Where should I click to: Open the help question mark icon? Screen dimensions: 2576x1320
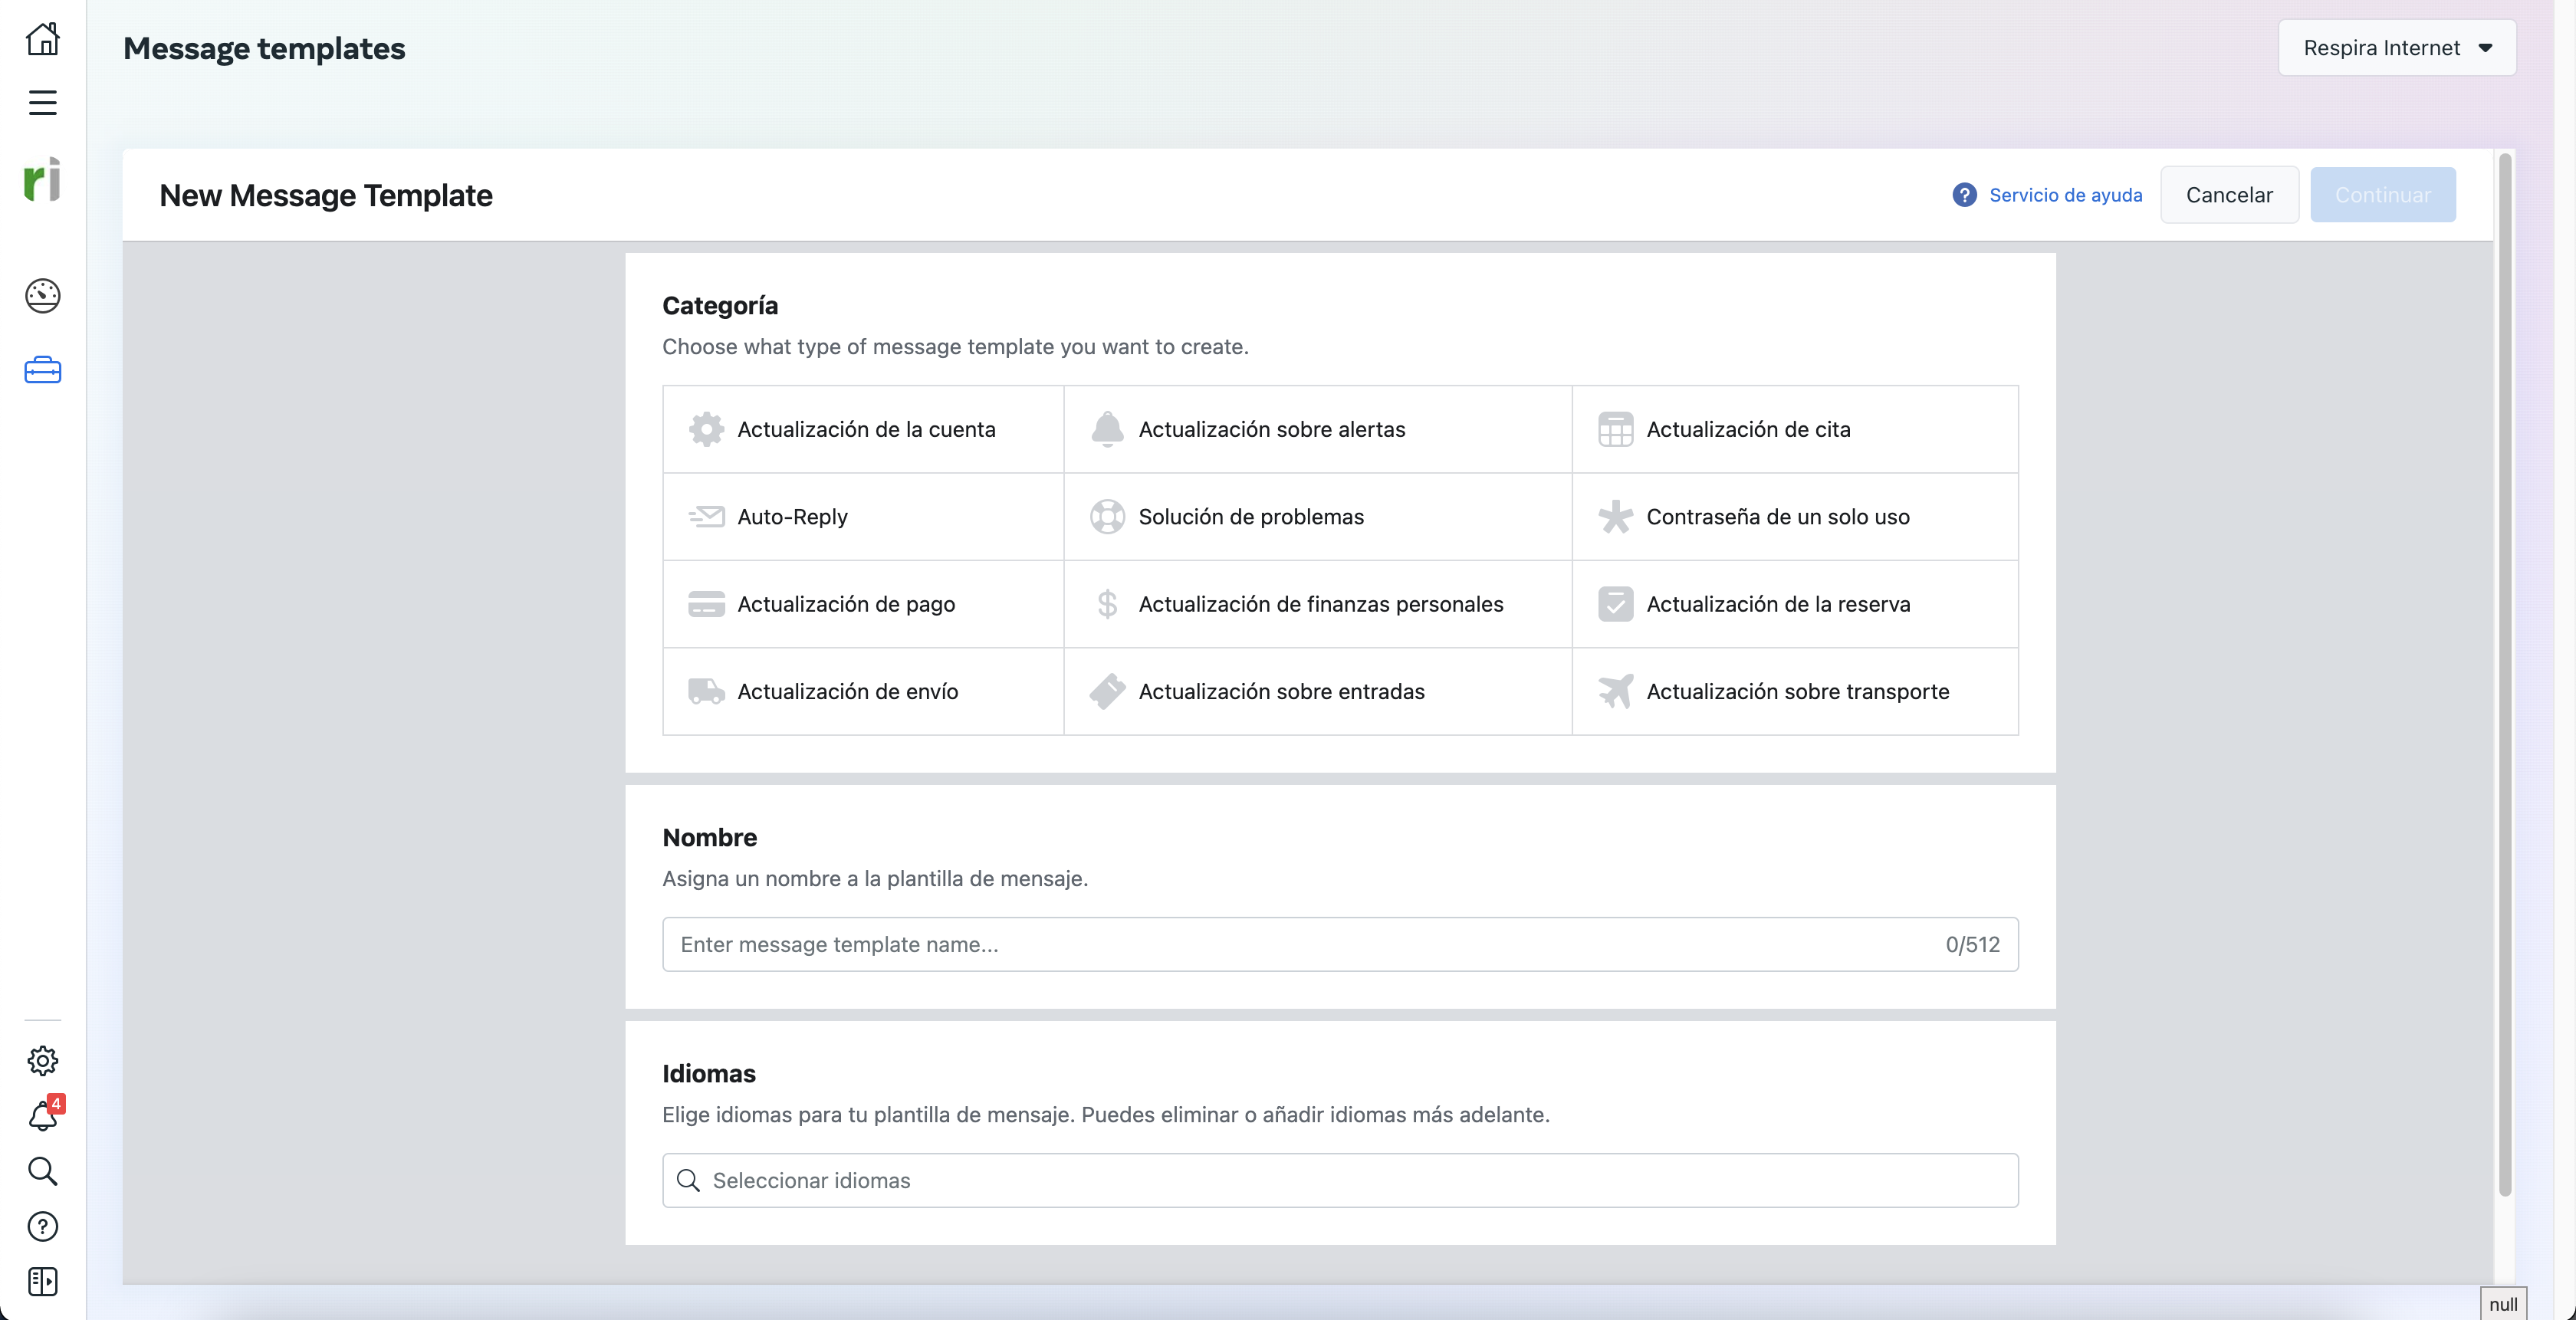pos(42,1227)
